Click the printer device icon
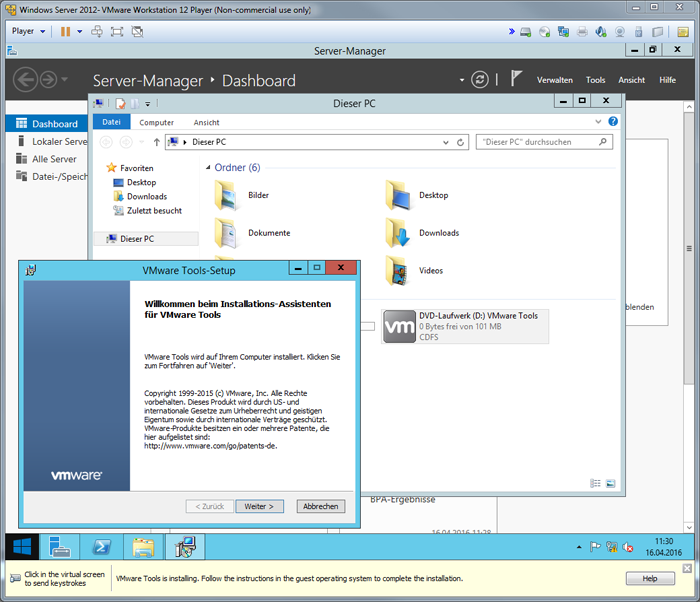 click(582, 32)
